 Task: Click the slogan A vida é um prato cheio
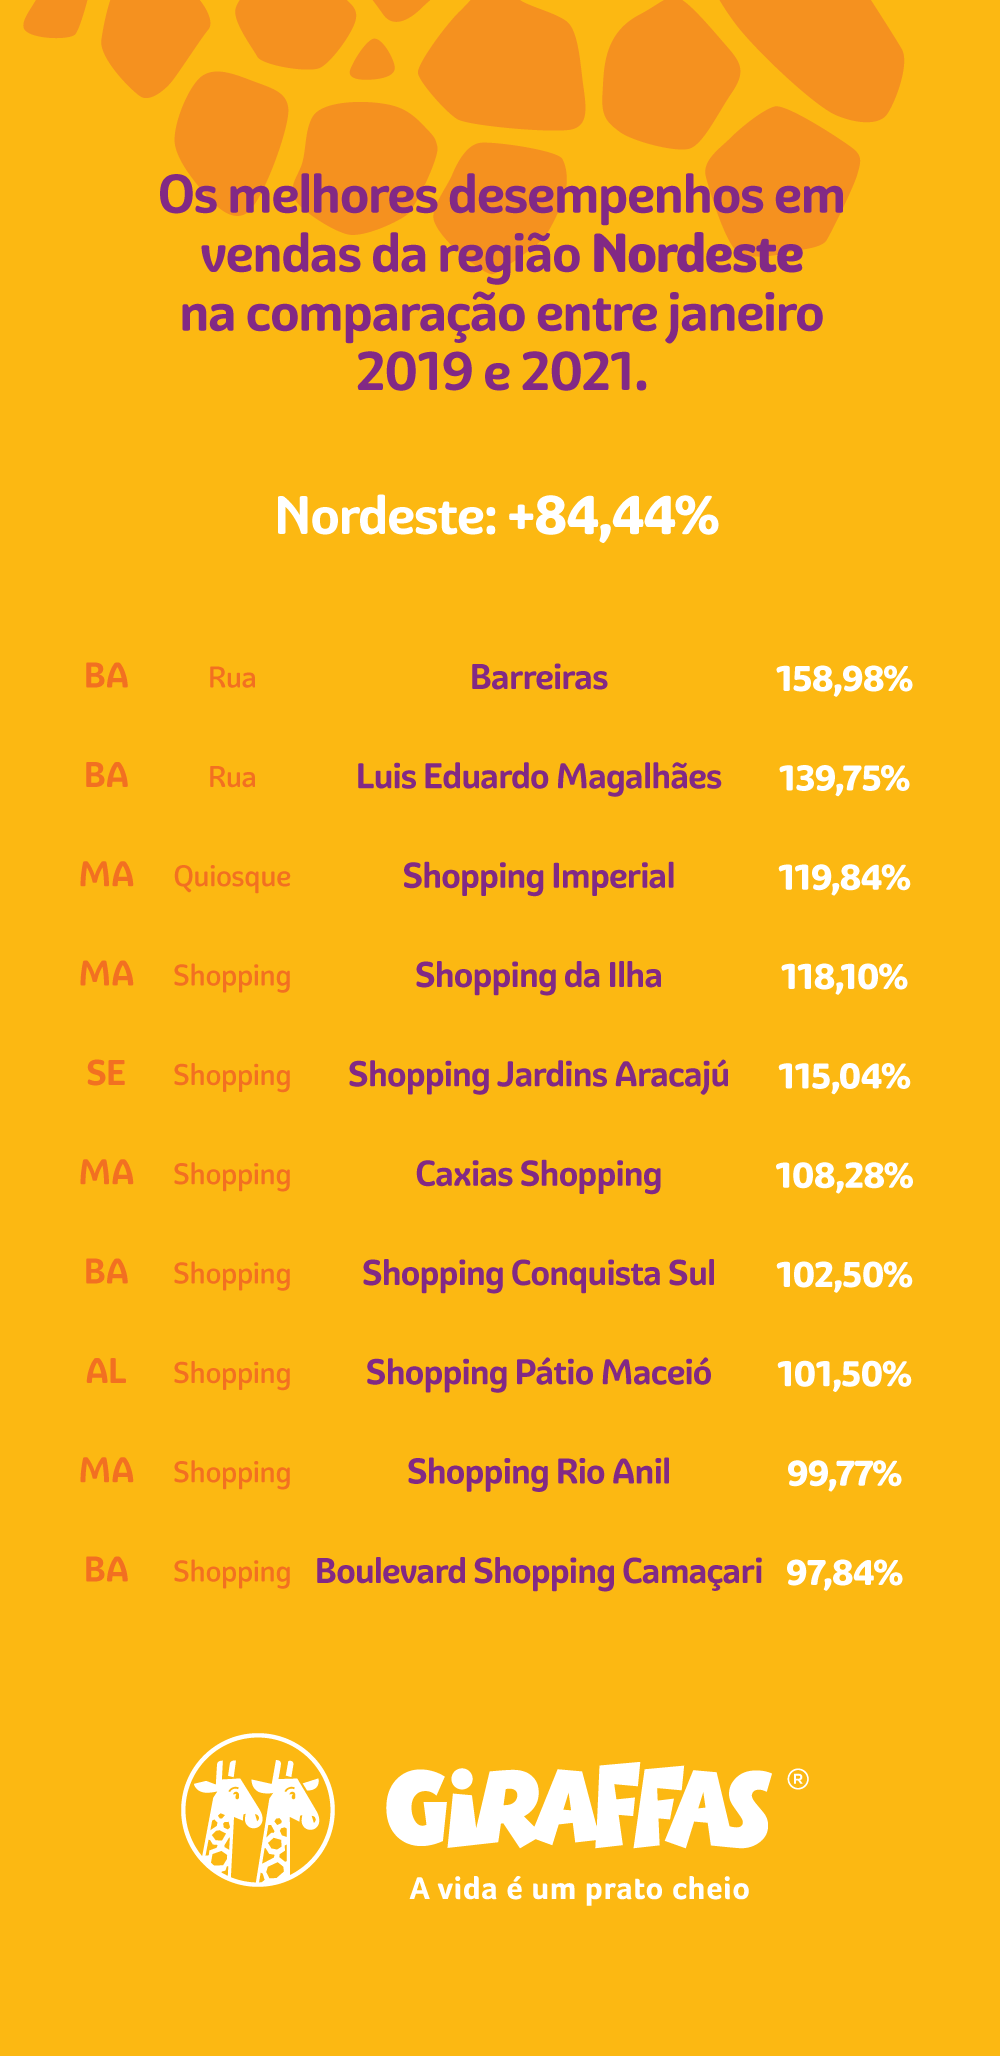(580, 1889)
